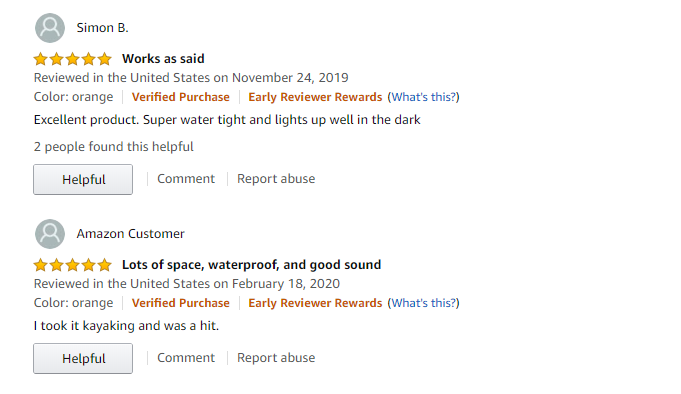Open the Amazon Customer reviewer profile name

[x=131, y=234]
